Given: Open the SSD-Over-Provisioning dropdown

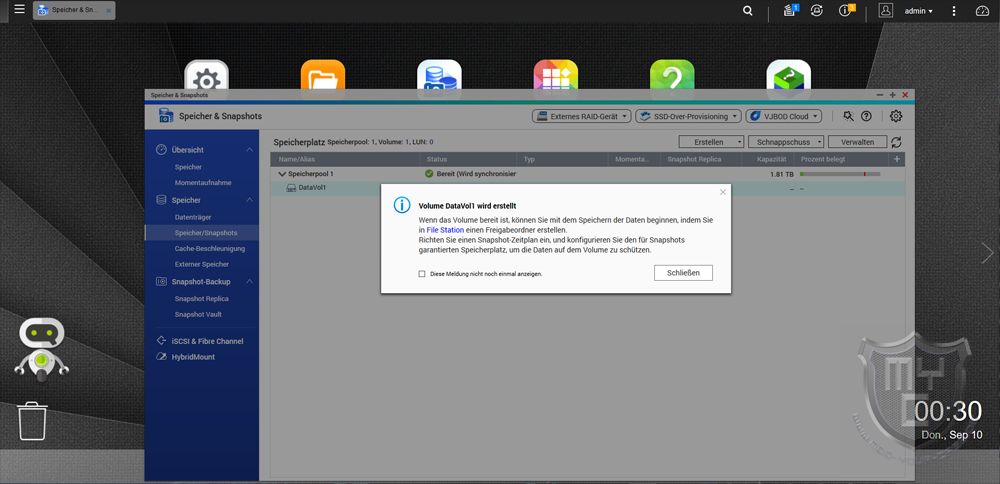Looking at the screenshot, I should click(x=689, y=116).
